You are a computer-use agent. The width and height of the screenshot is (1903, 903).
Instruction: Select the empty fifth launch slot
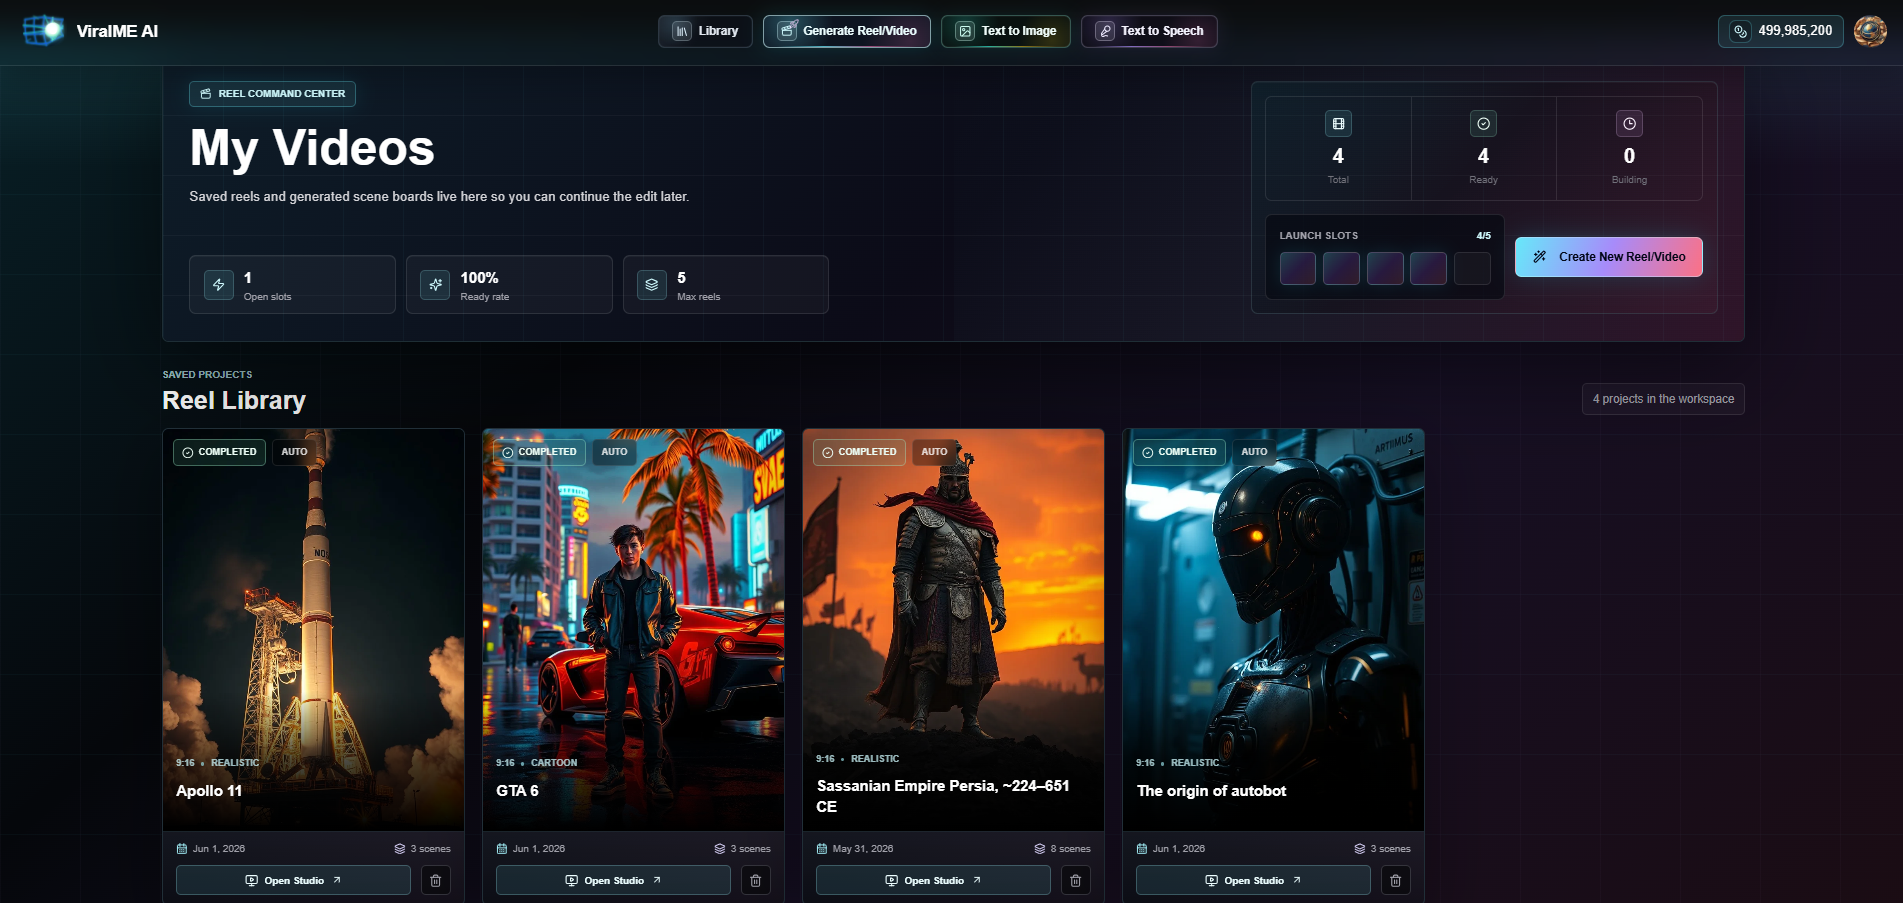click(x=1472, y=268)
